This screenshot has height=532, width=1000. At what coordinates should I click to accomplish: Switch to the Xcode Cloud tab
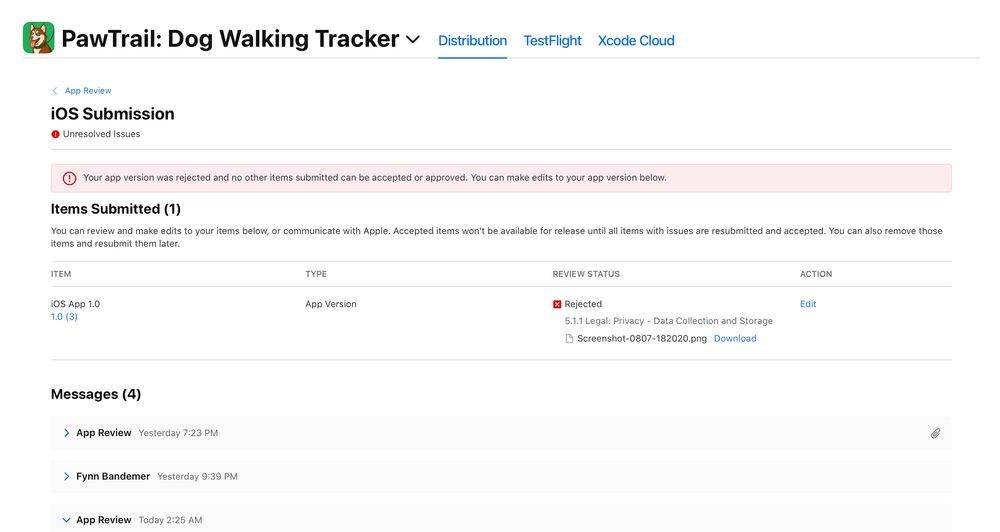[x=636, y=40]
